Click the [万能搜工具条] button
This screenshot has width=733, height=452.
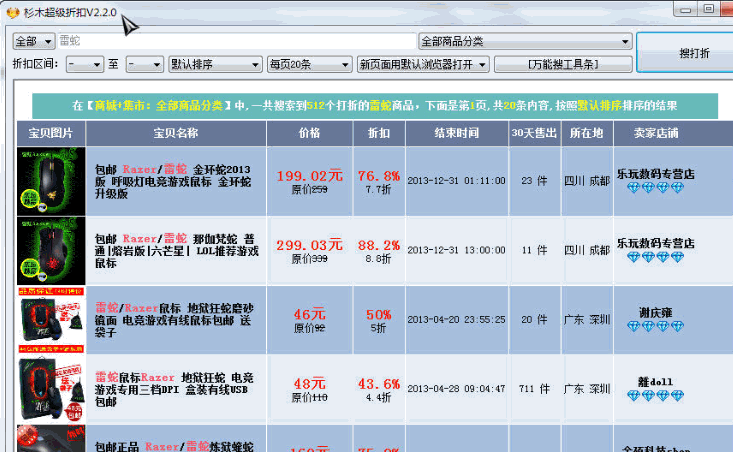coord(563,64)
